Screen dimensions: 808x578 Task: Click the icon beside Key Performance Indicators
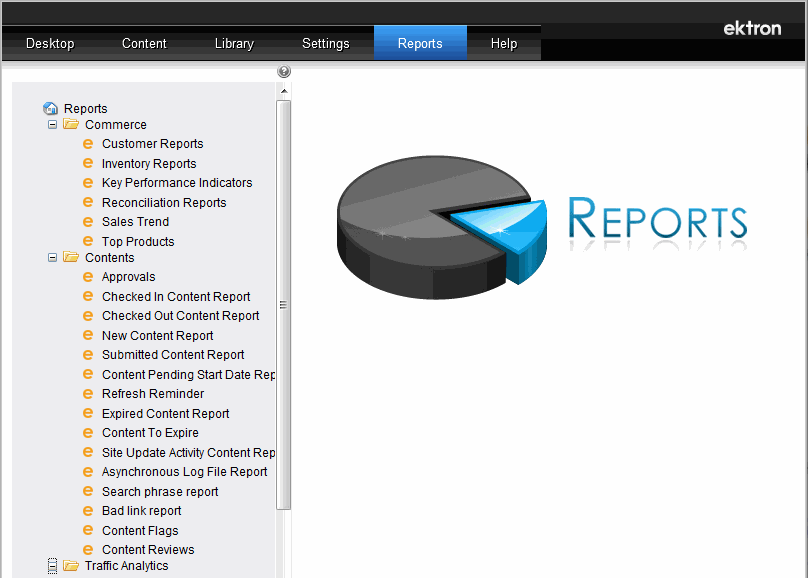coord(88,183)
